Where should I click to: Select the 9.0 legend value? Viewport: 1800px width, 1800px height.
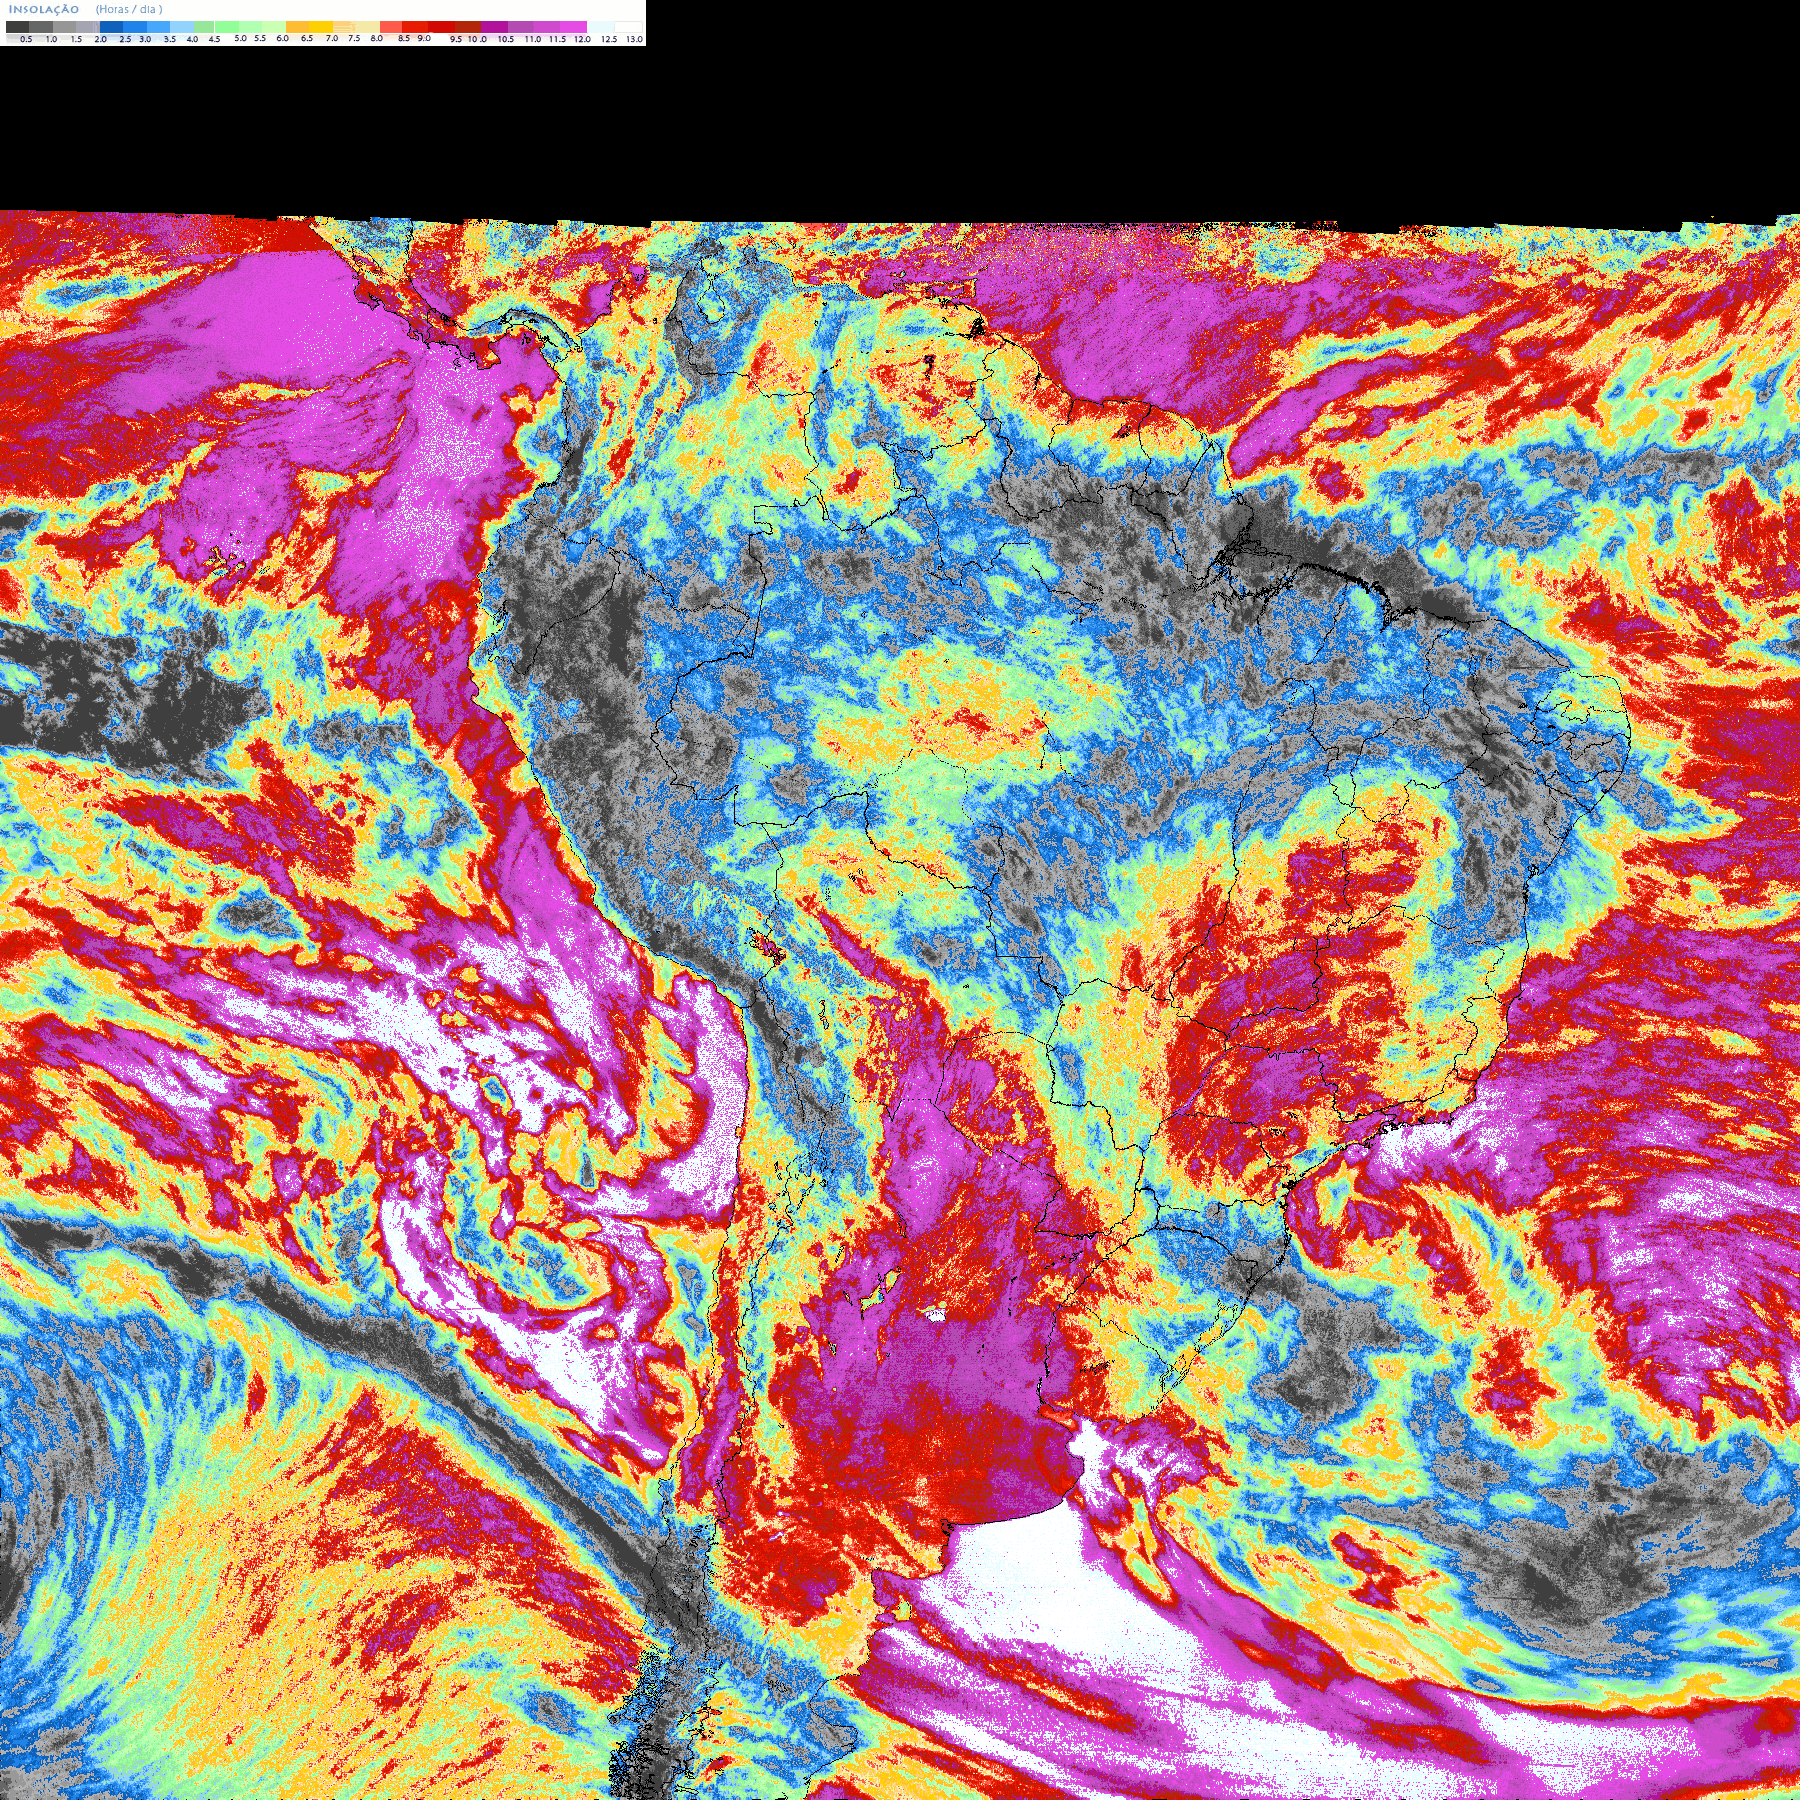pos(424,38)
